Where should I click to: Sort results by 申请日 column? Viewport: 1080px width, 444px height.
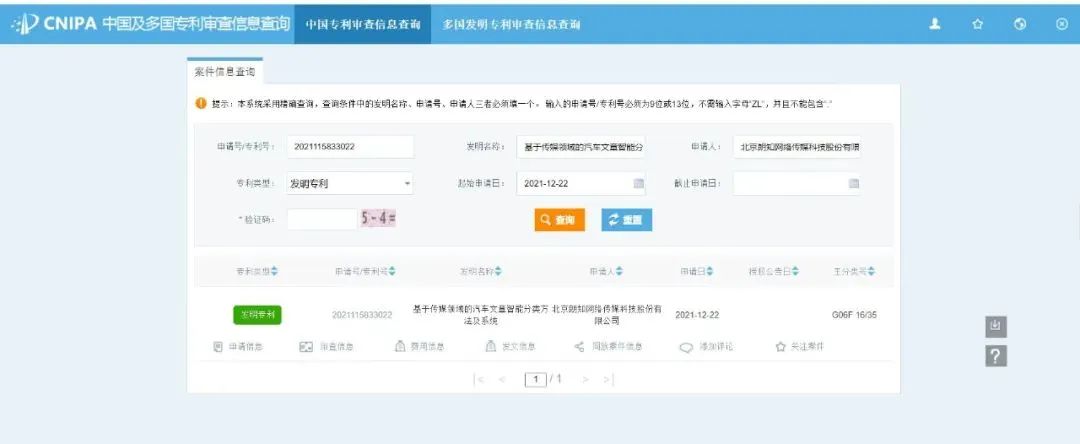[697, 271]
